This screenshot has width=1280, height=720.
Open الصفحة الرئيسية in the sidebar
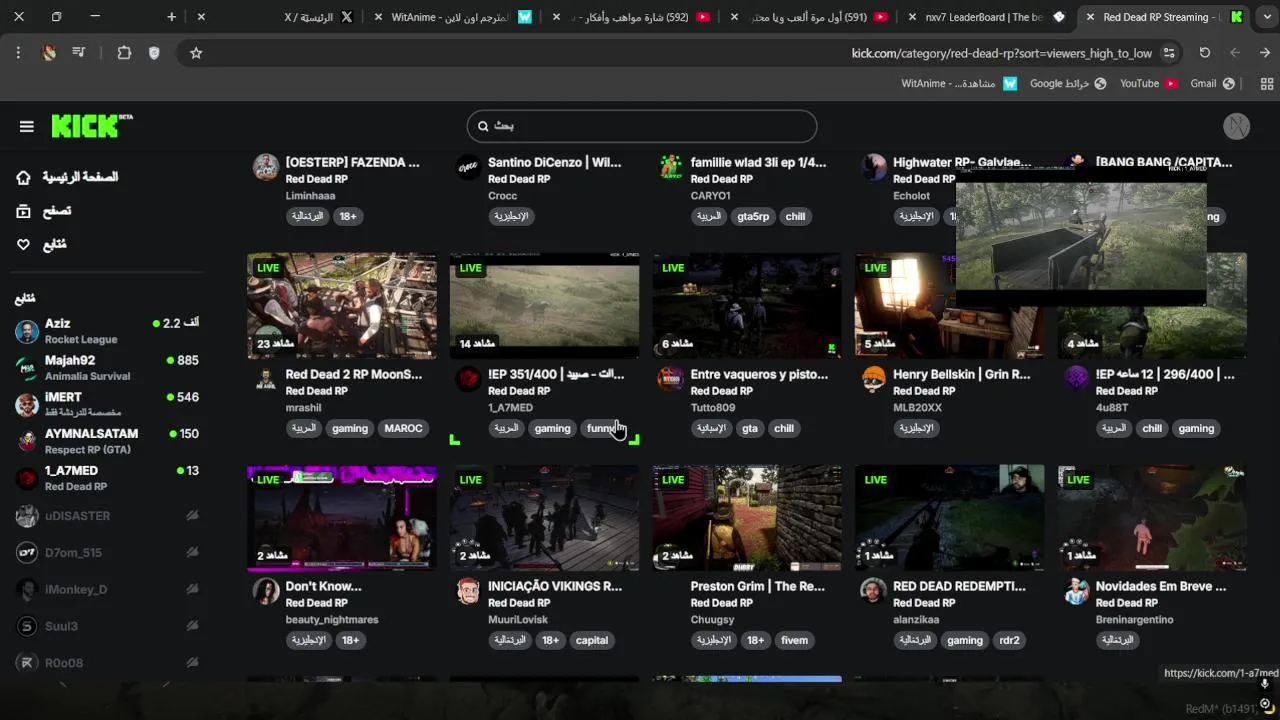[x=80, y=177]
